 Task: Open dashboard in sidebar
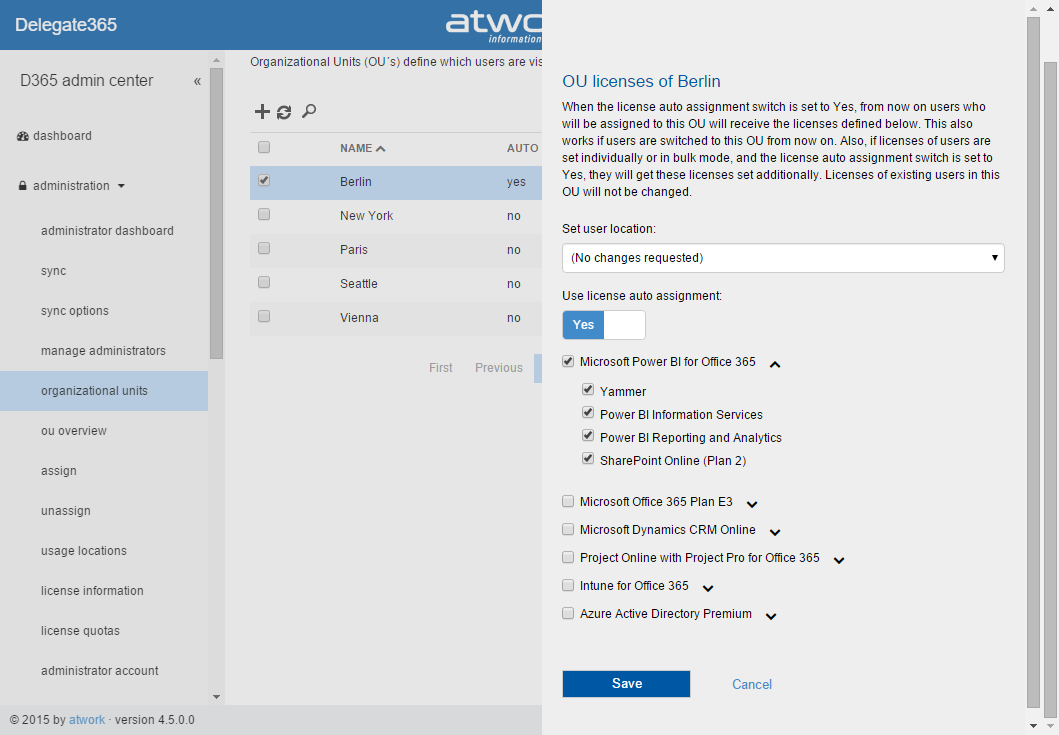[62, 136]
